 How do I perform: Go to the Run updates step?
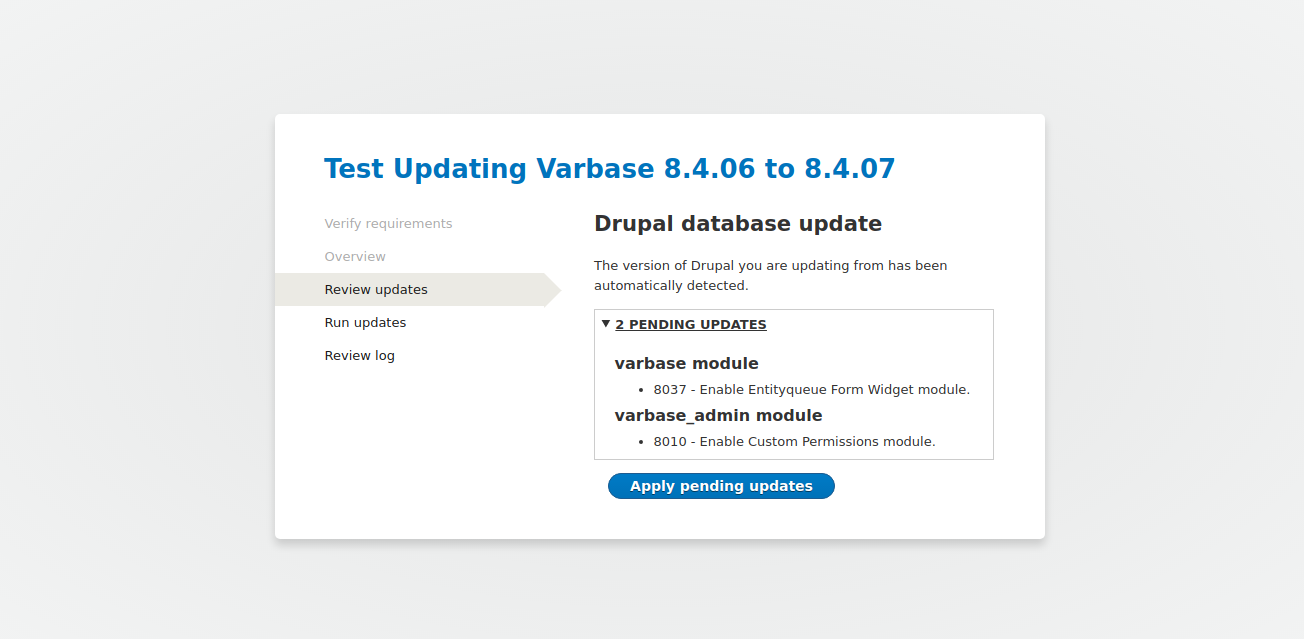click(365, 322)
